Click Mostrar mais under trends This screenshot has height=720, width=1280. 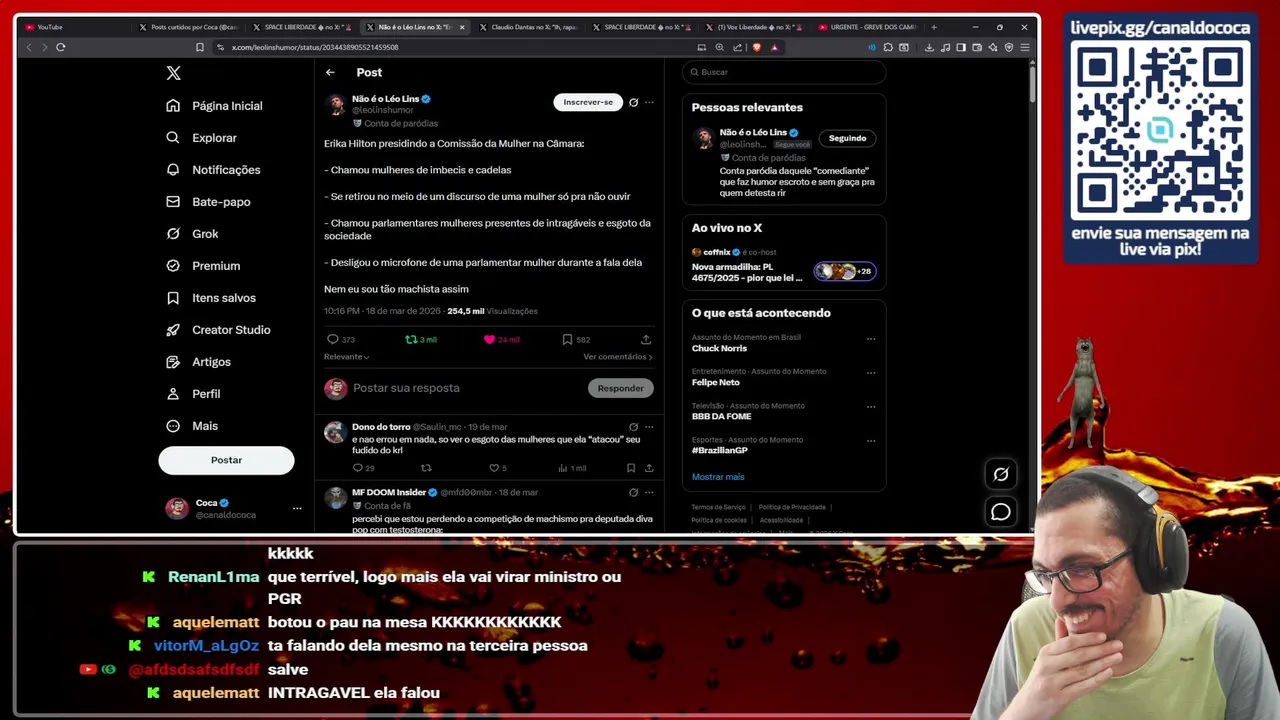[x=718, y=477]
